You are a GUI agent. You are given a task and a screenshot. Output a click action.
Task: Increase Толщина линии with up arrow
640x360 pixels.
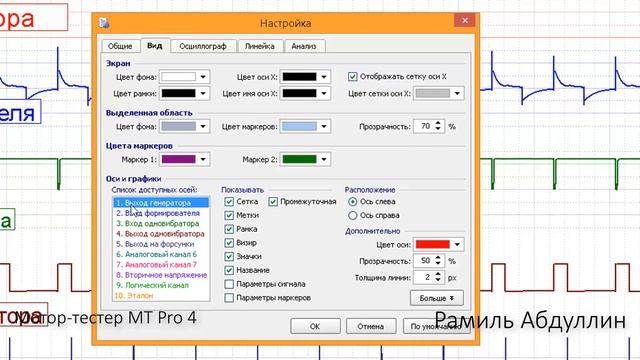pyautogui.click(x=438, y=274)
